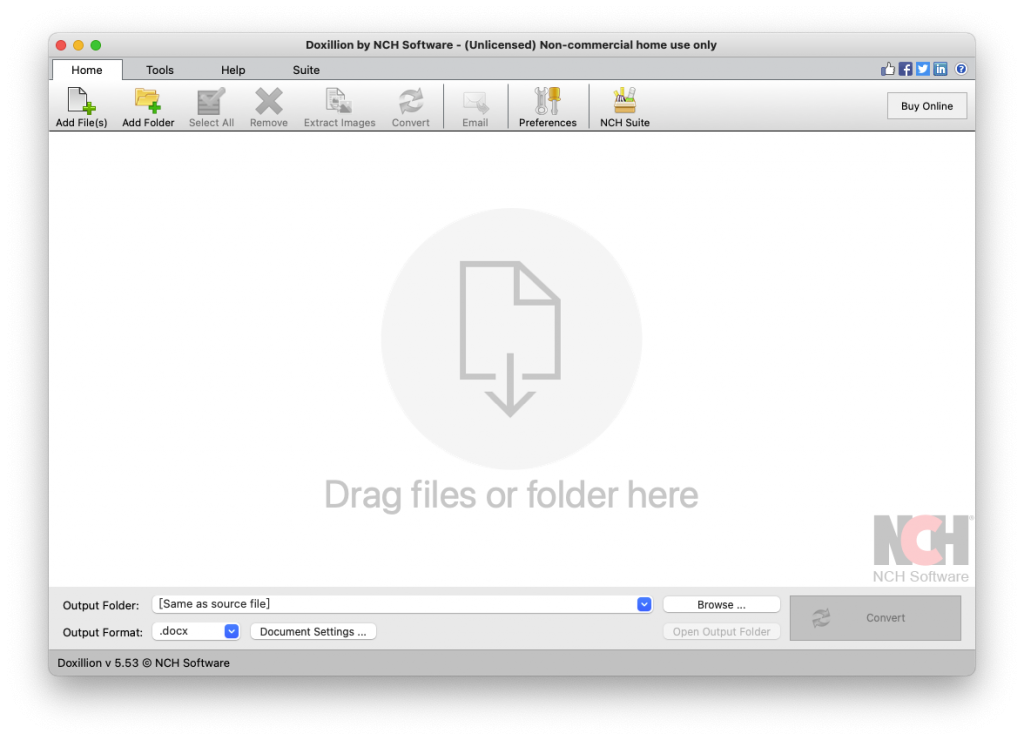Click the LinkedIn share icon
Screen dimensions: 1024x740
940,69
